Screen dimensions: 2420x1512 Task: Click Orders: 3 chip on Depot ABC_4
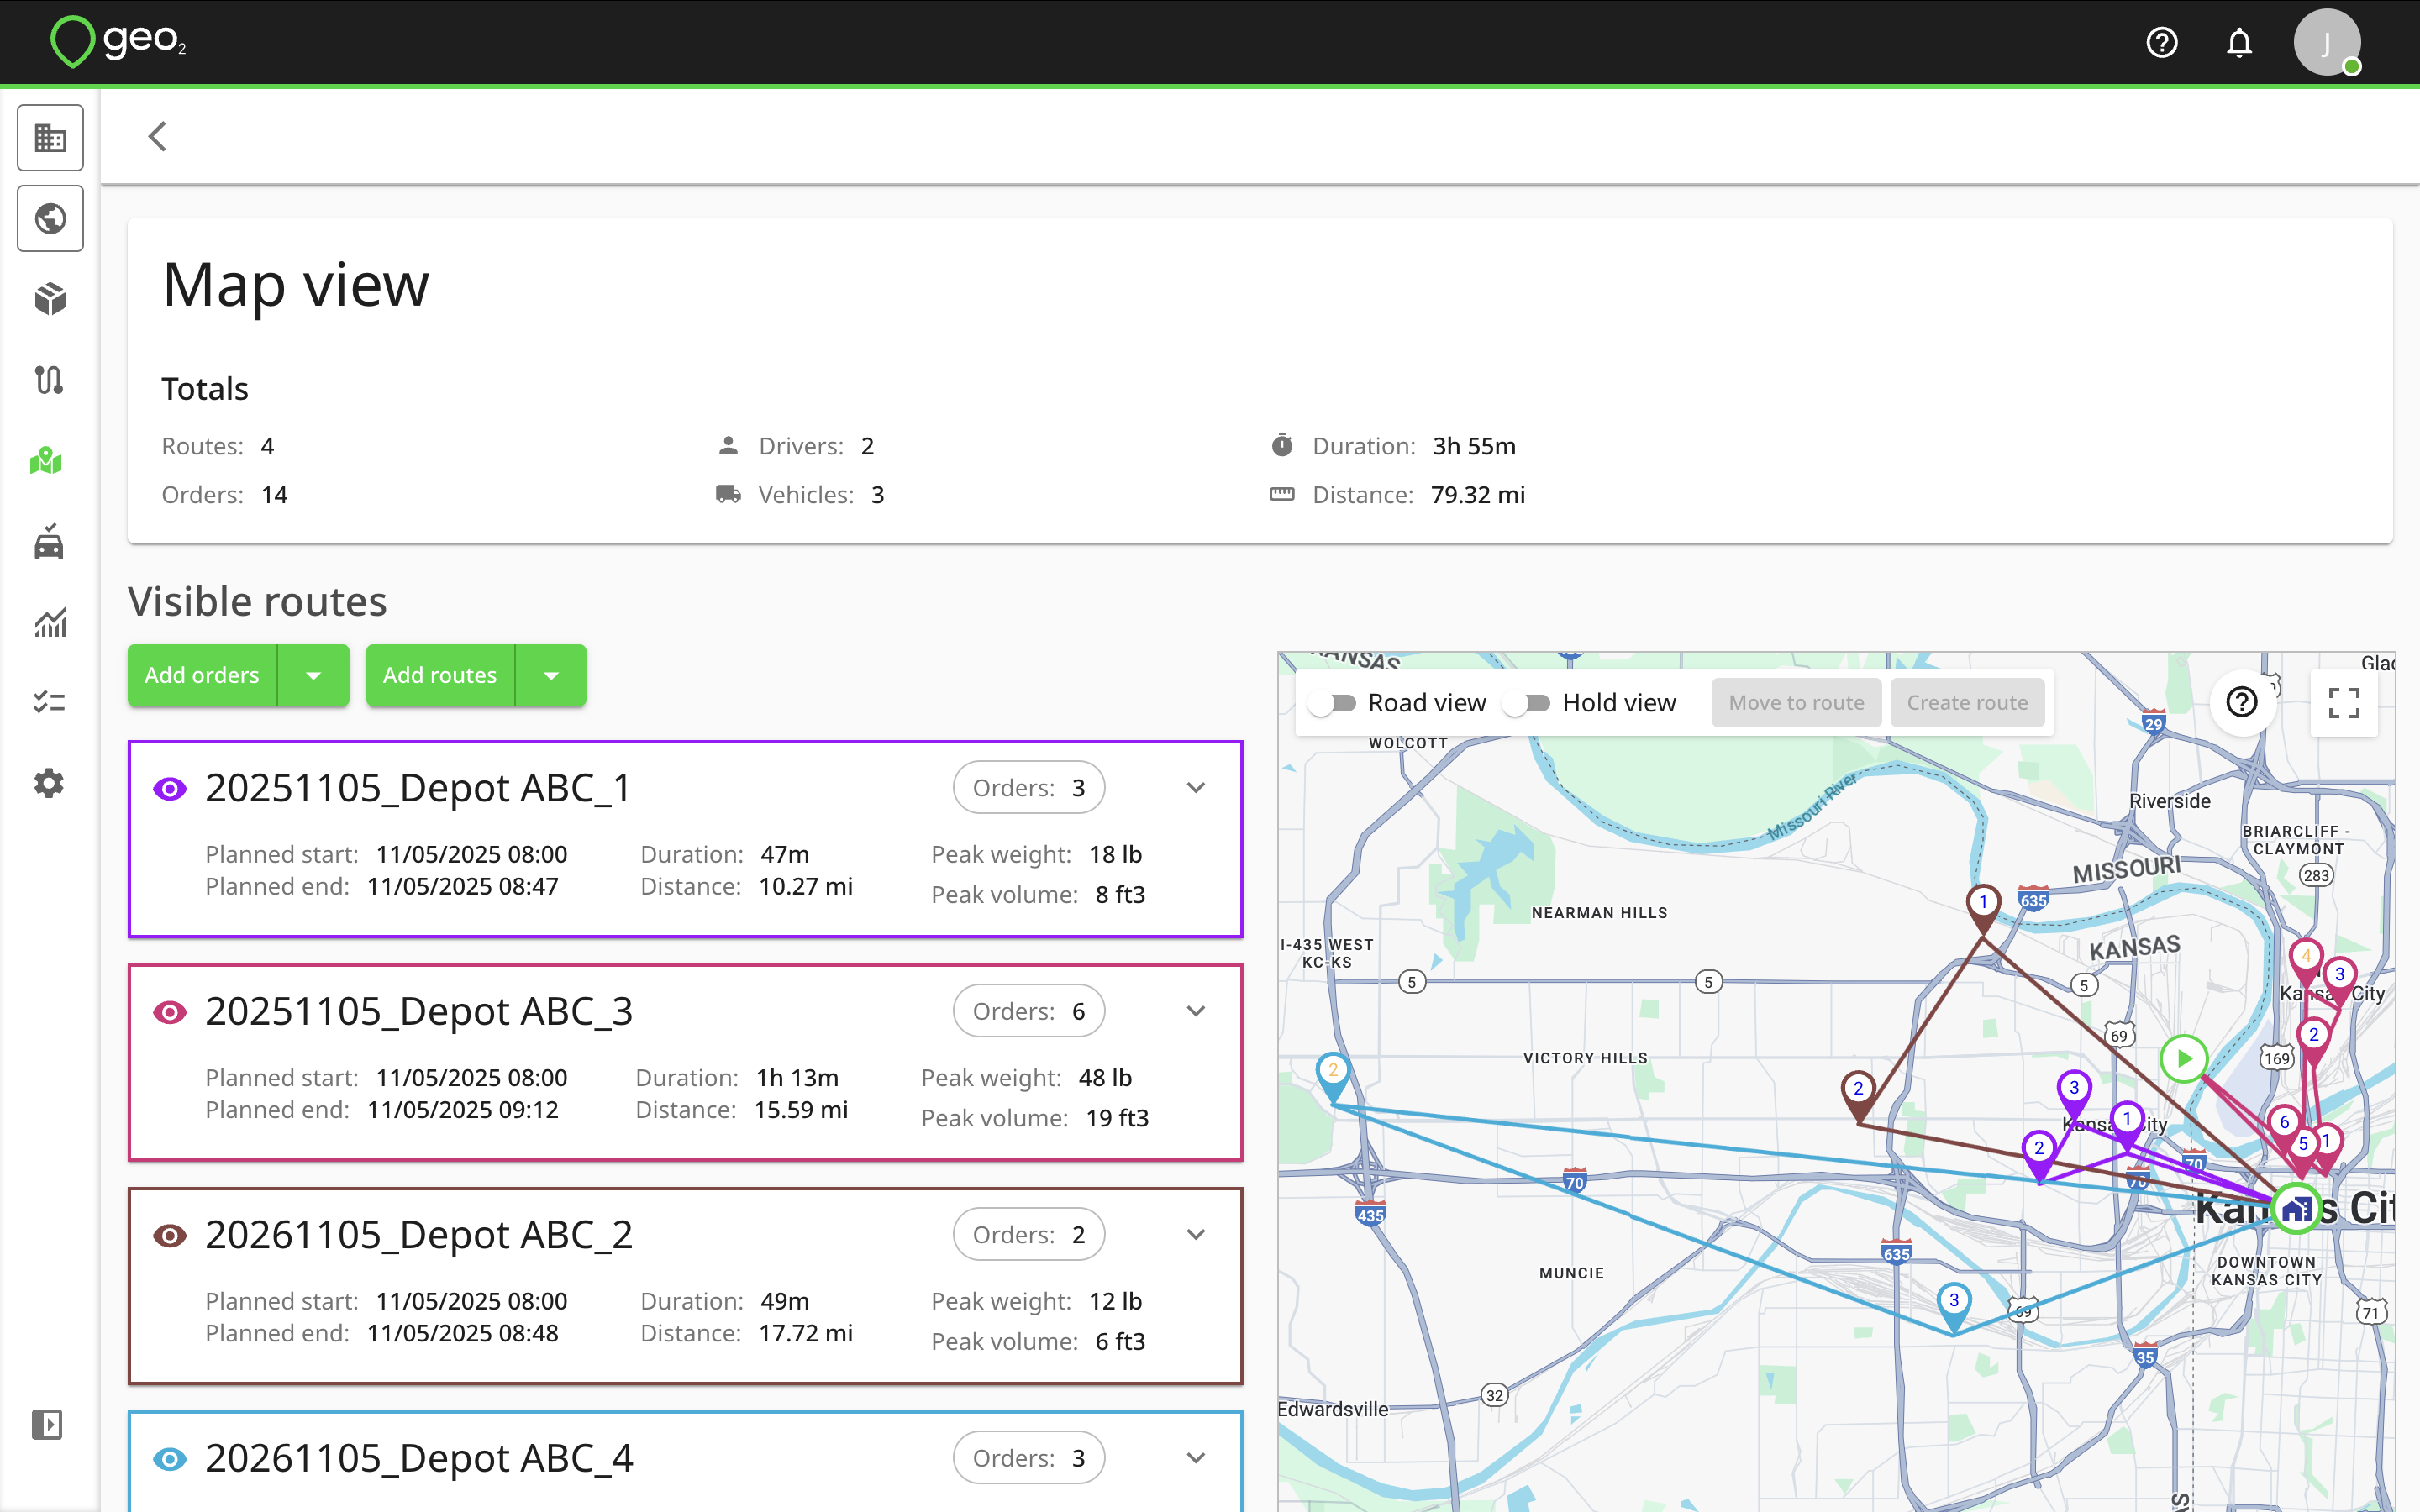(x=1028, y=1458)
